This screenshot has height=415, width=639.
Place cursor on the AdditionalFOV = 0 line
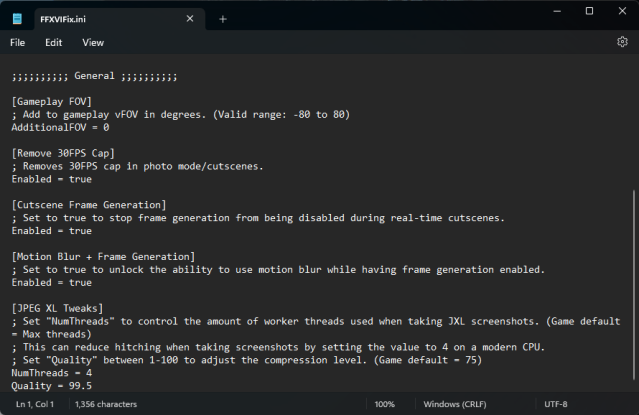click(60, 127)
